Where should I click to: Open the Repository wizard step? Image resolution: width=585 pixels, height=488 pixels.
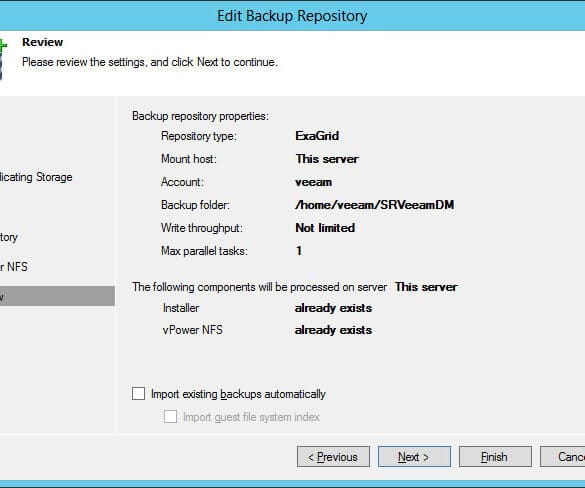[x=9, y=237]
